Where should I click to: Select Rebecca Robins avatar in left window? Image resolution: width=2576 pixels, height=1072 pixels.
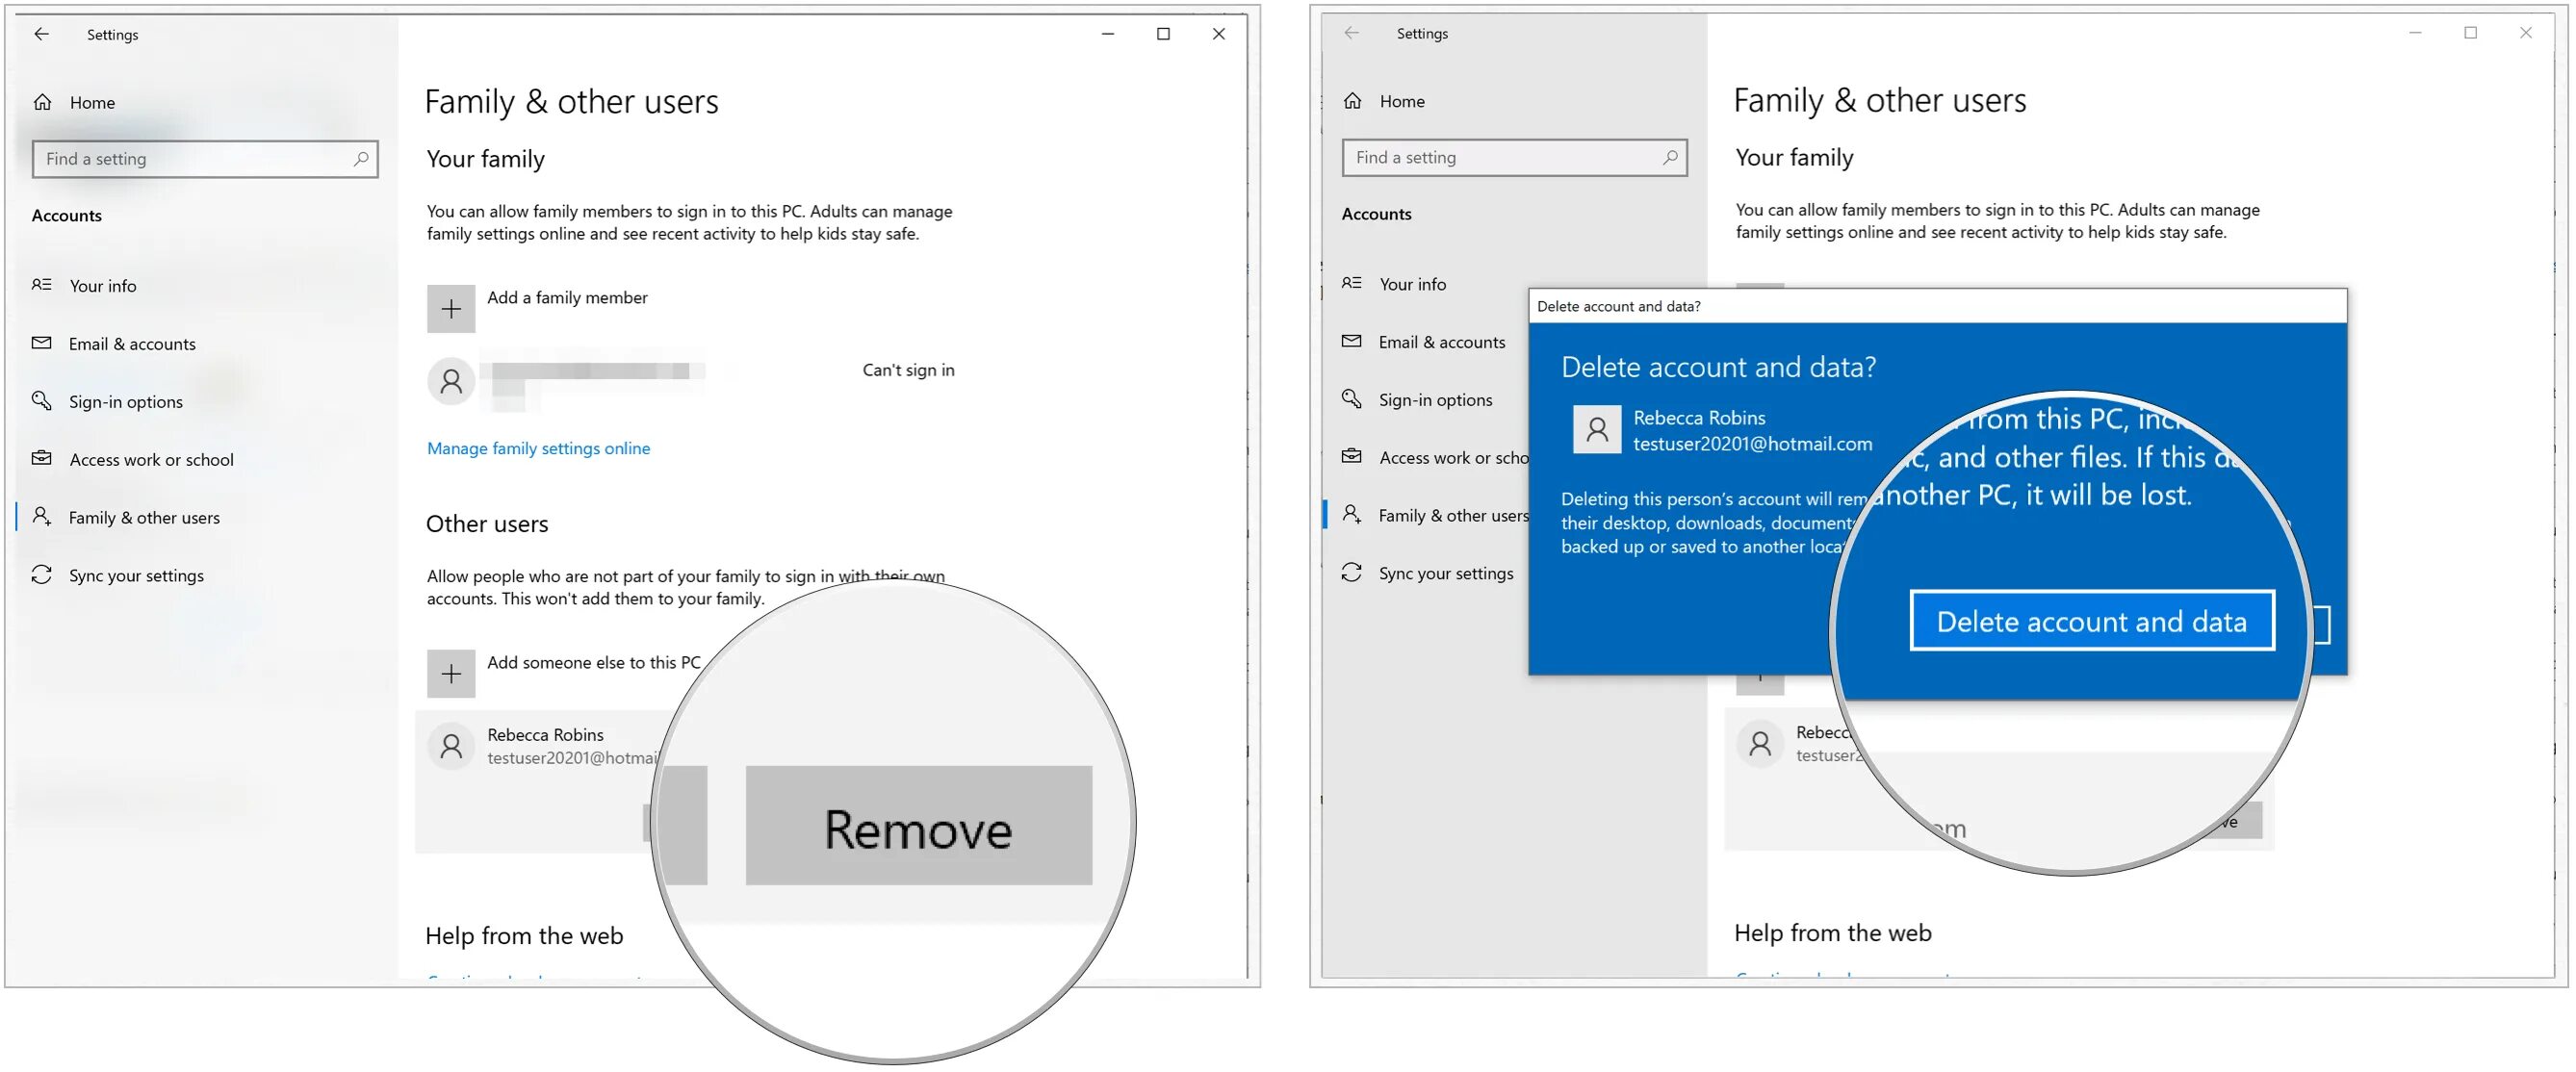[x=451, y=745]
